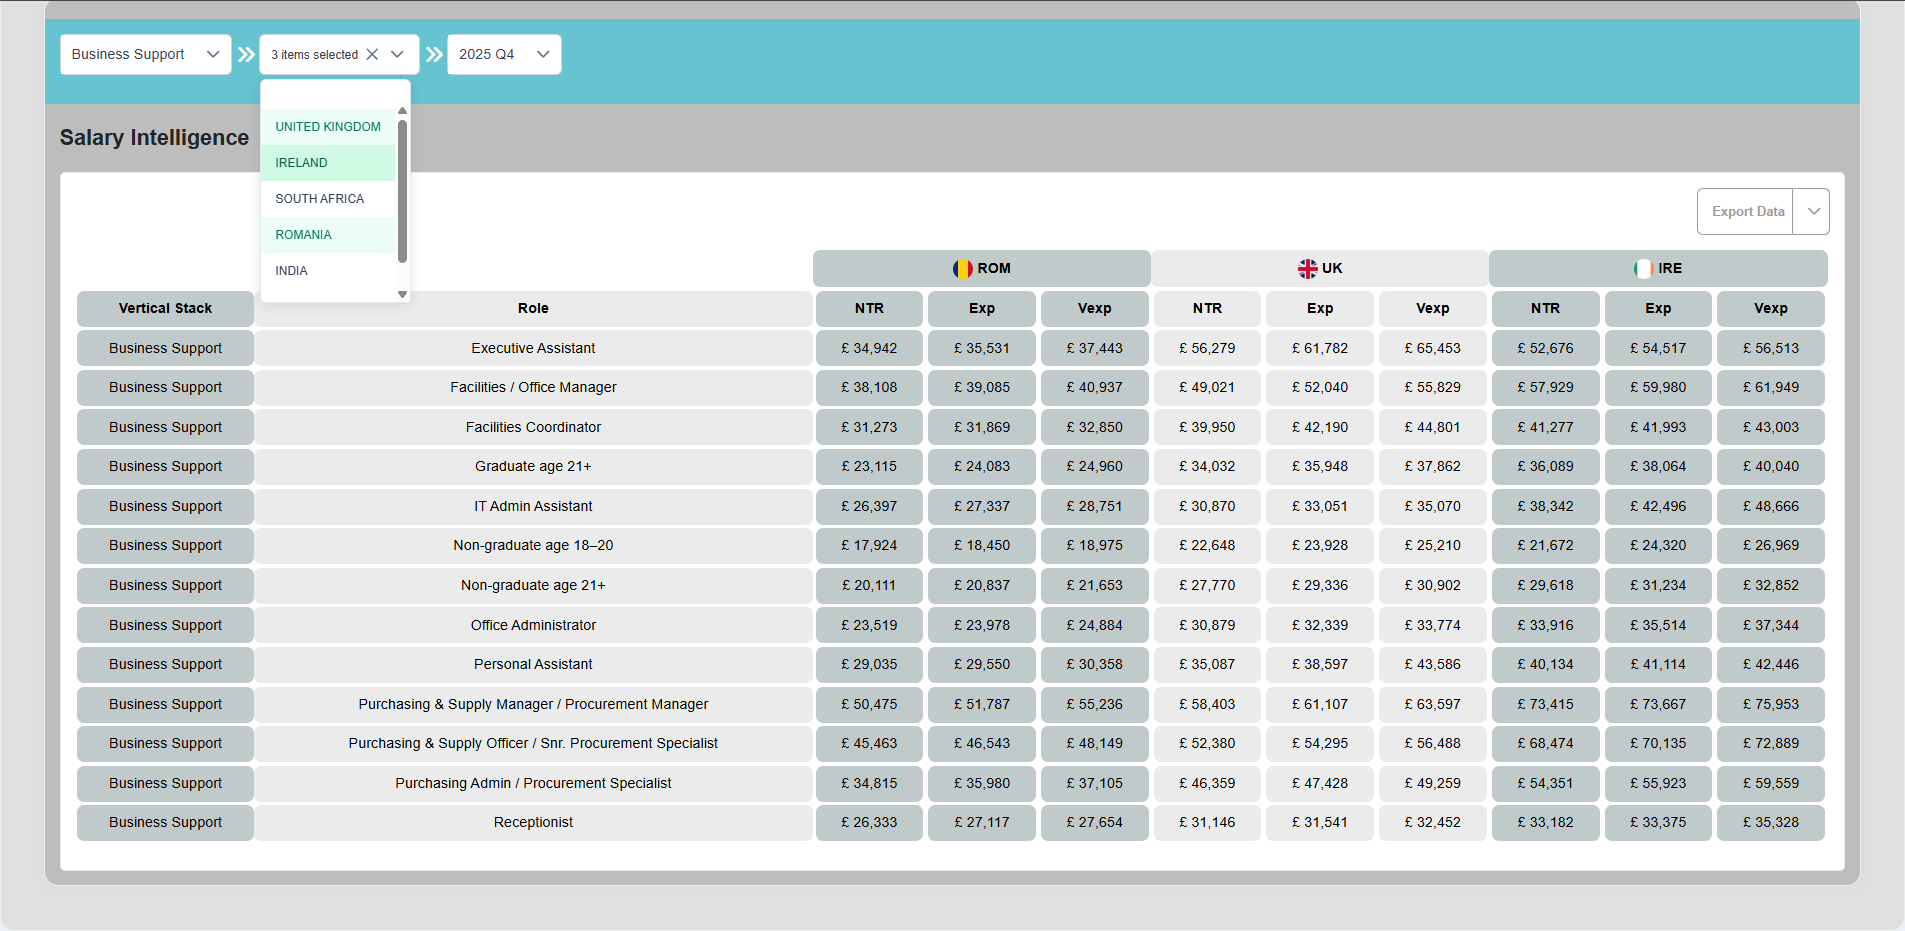Click the Vexp header under IRE
Viewport: 1905px width, 931px height.
pyautogui.click(x=1770, y=309)
